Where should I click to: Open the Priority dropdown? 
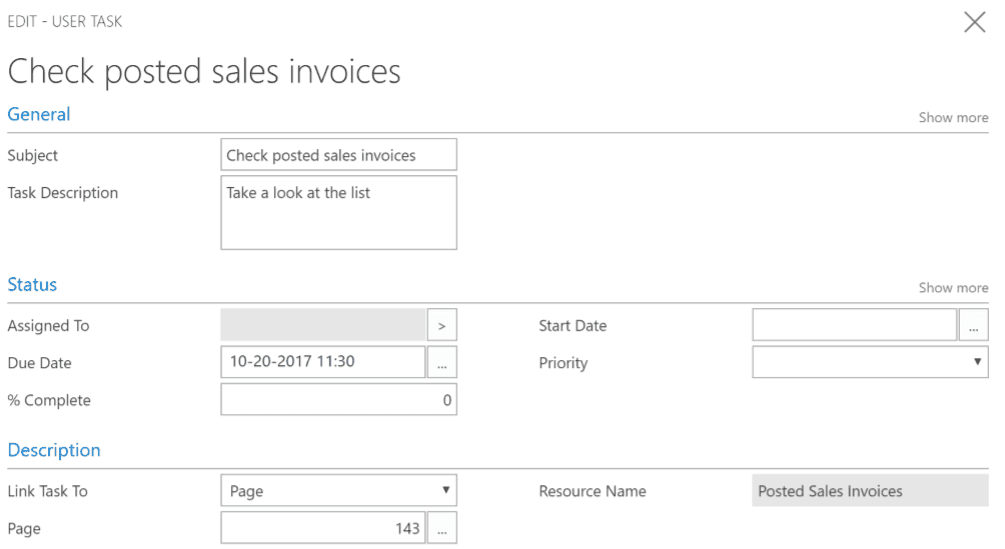[x=870, y=362]
